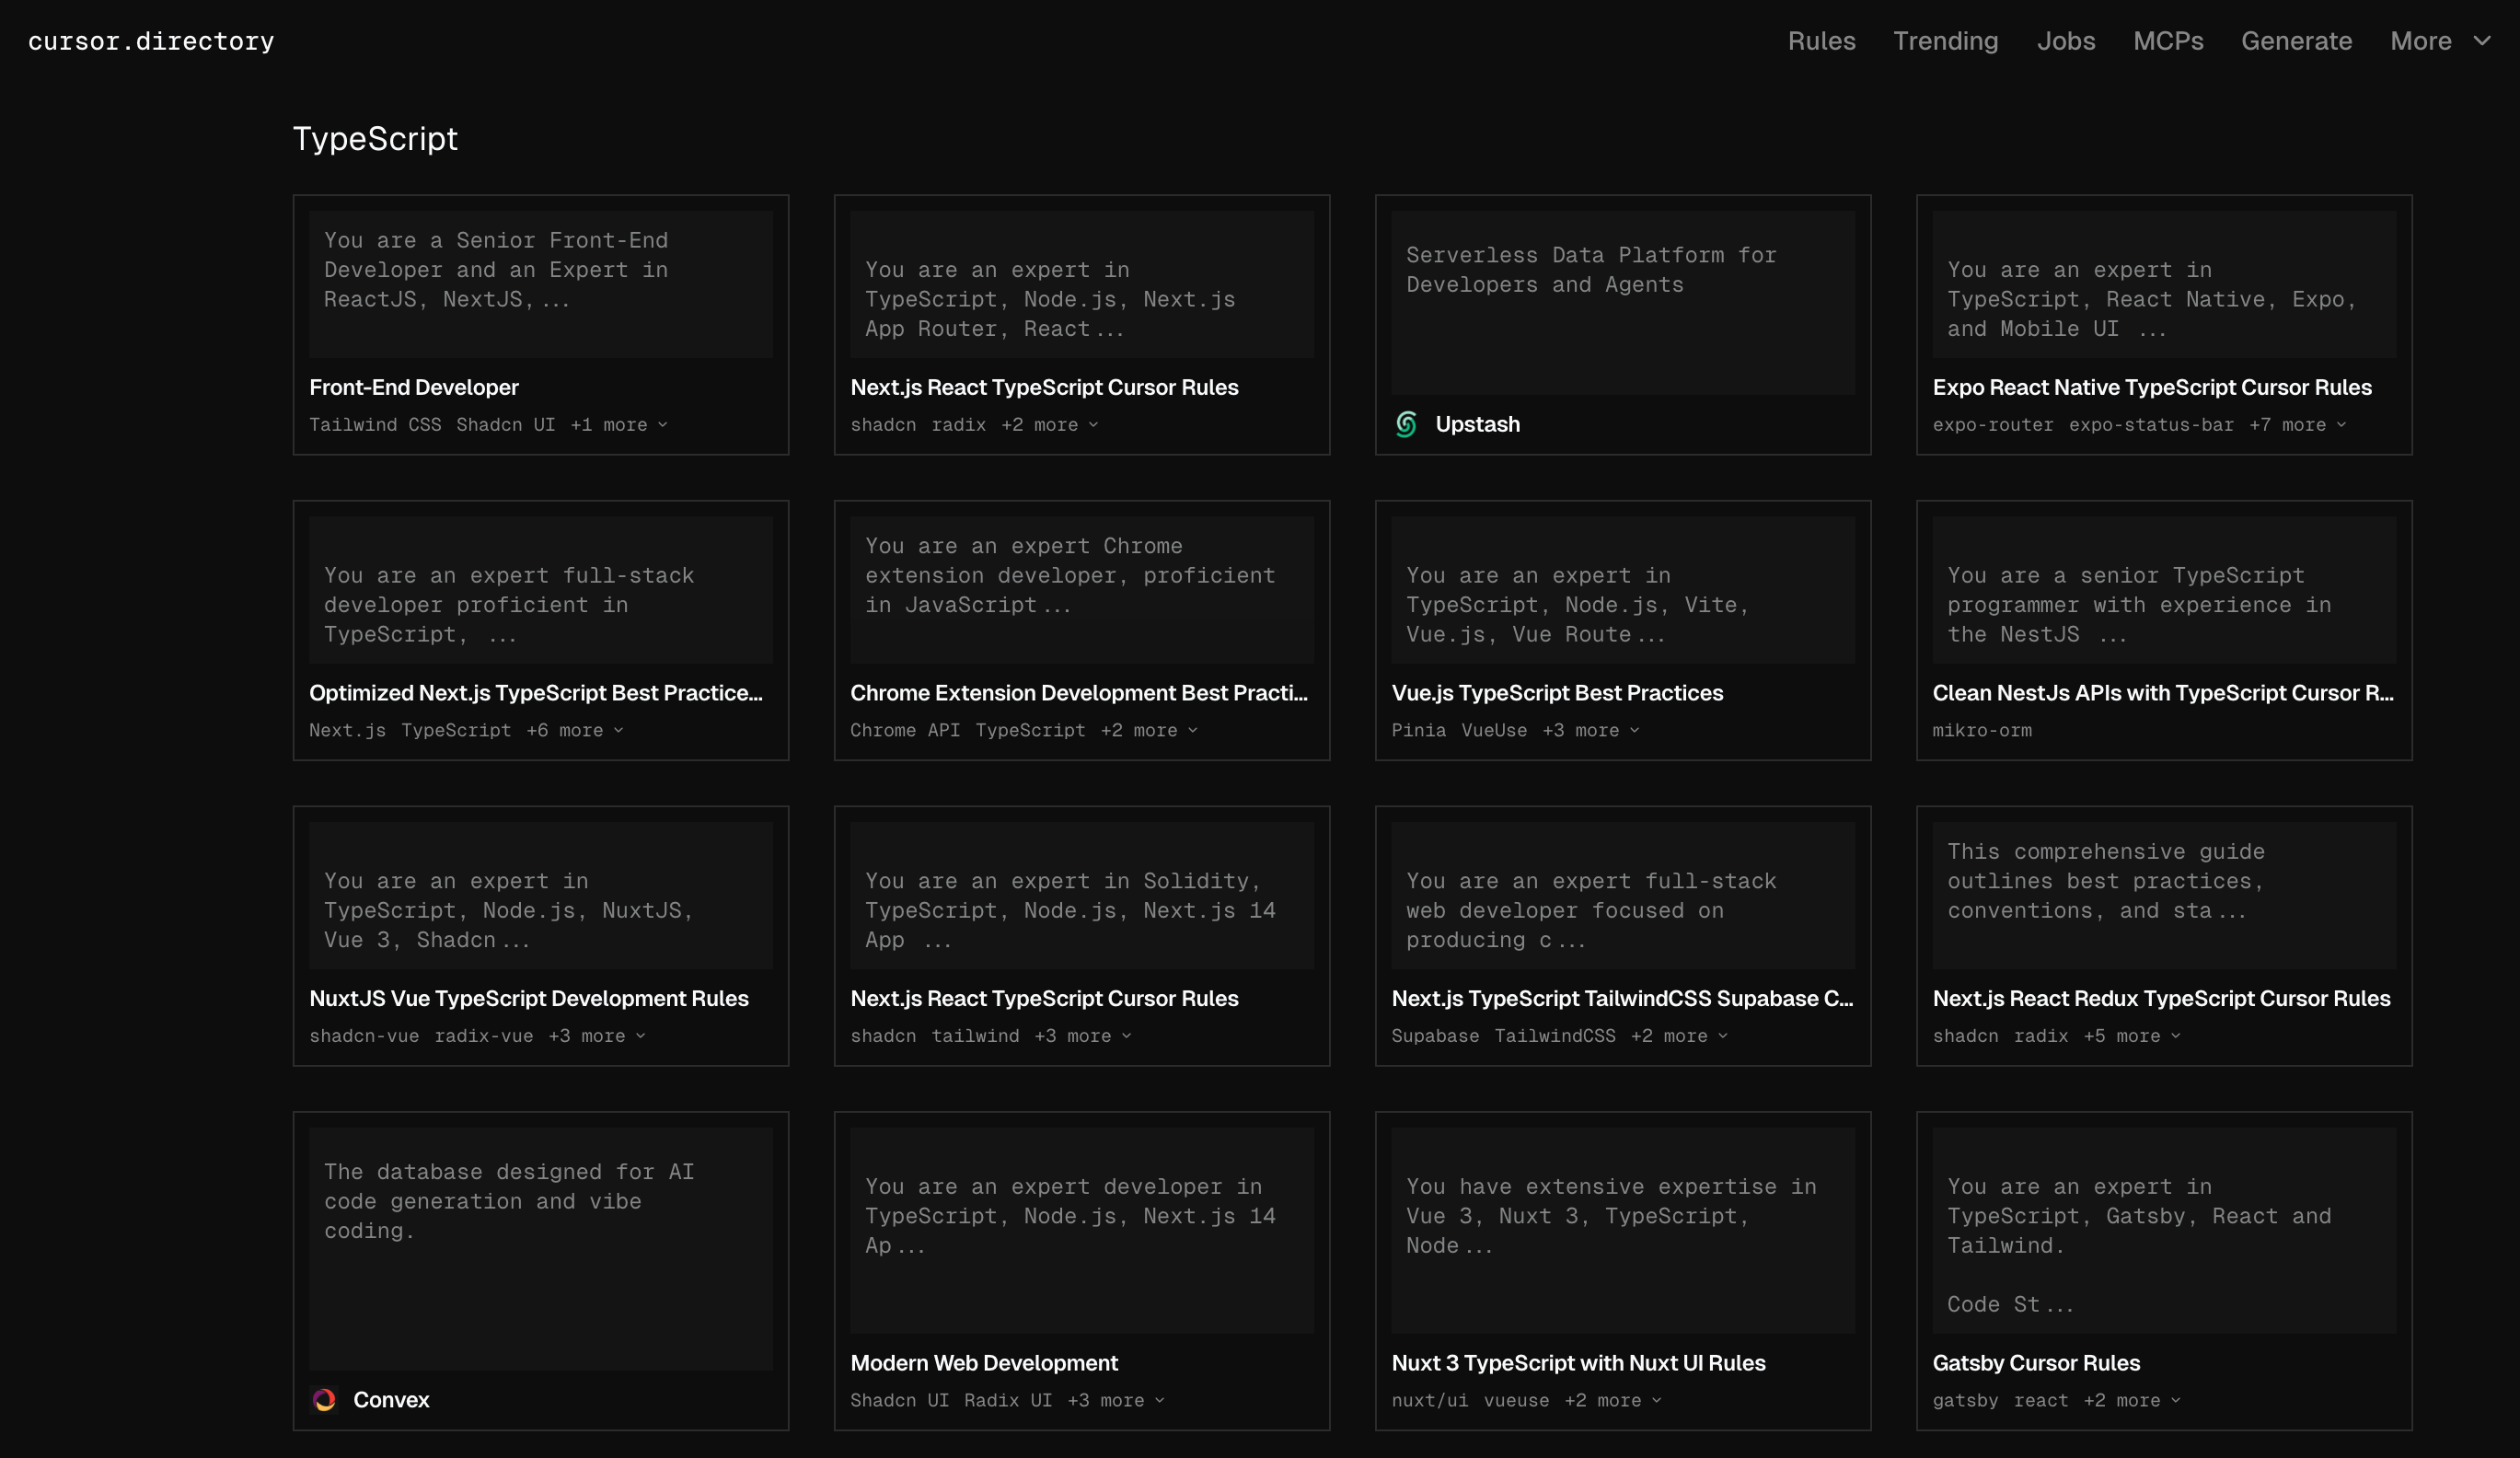This screenshot has width=2520, height=1458.
Task: Open the Rules nav item
Action: click(x=1821, y=41)
